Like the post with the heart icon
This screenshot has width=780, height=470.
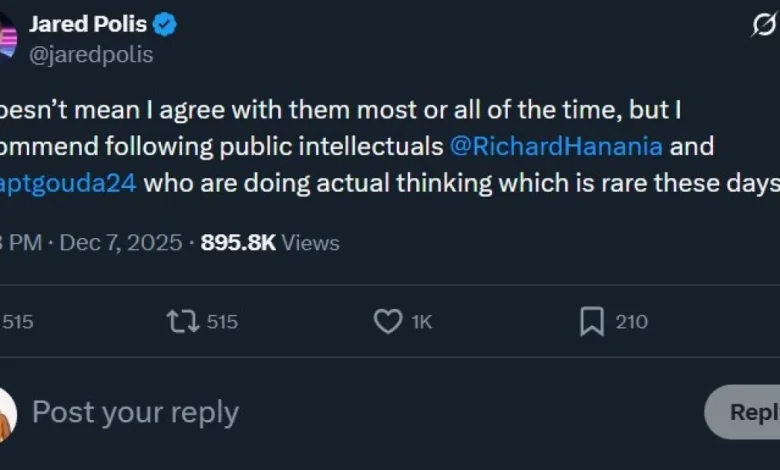(x=387, y=322)
